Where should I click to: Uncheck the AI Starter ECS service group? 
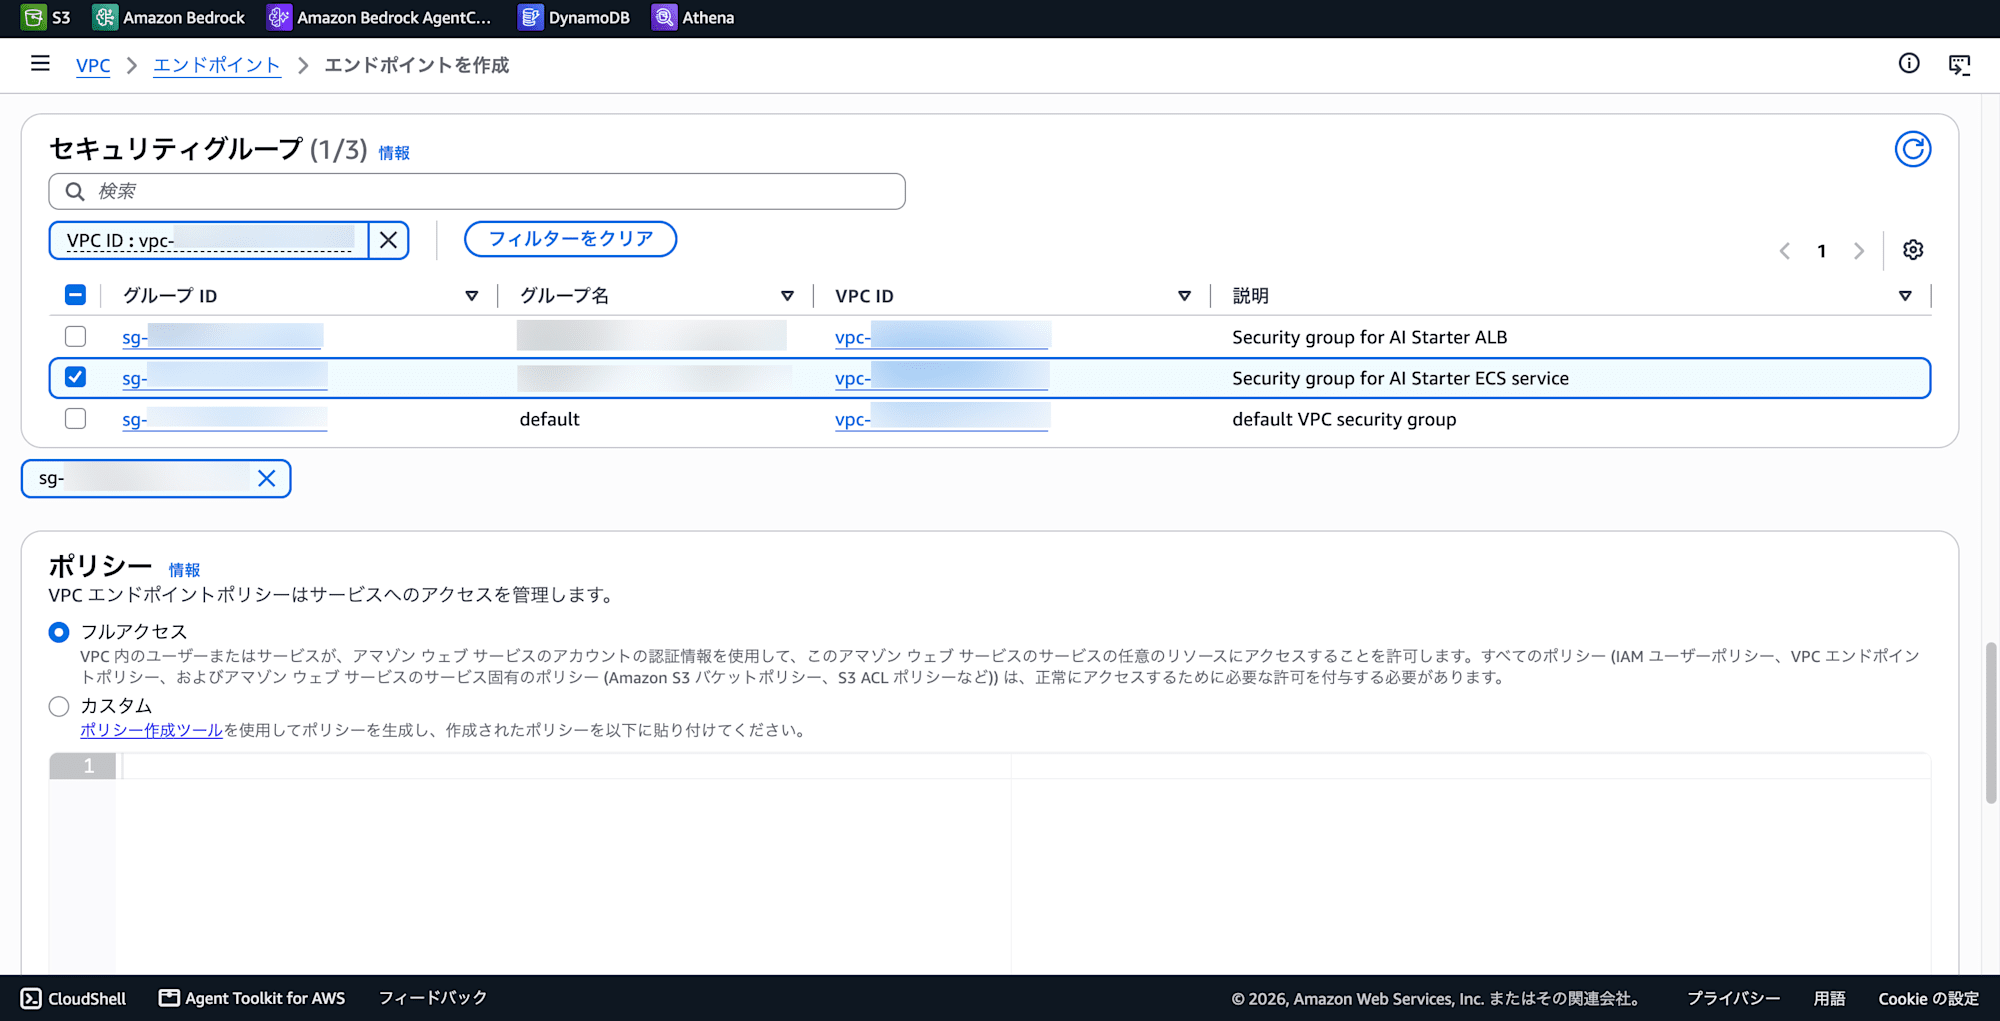click(75, 377)
